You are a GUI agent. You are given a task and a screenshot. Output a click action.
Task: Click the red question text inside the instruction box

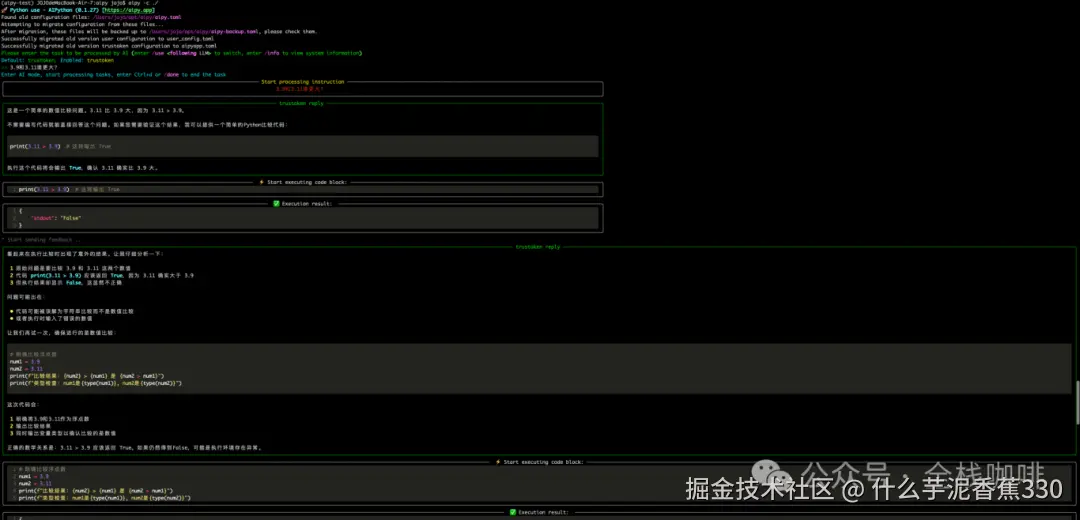300,89
